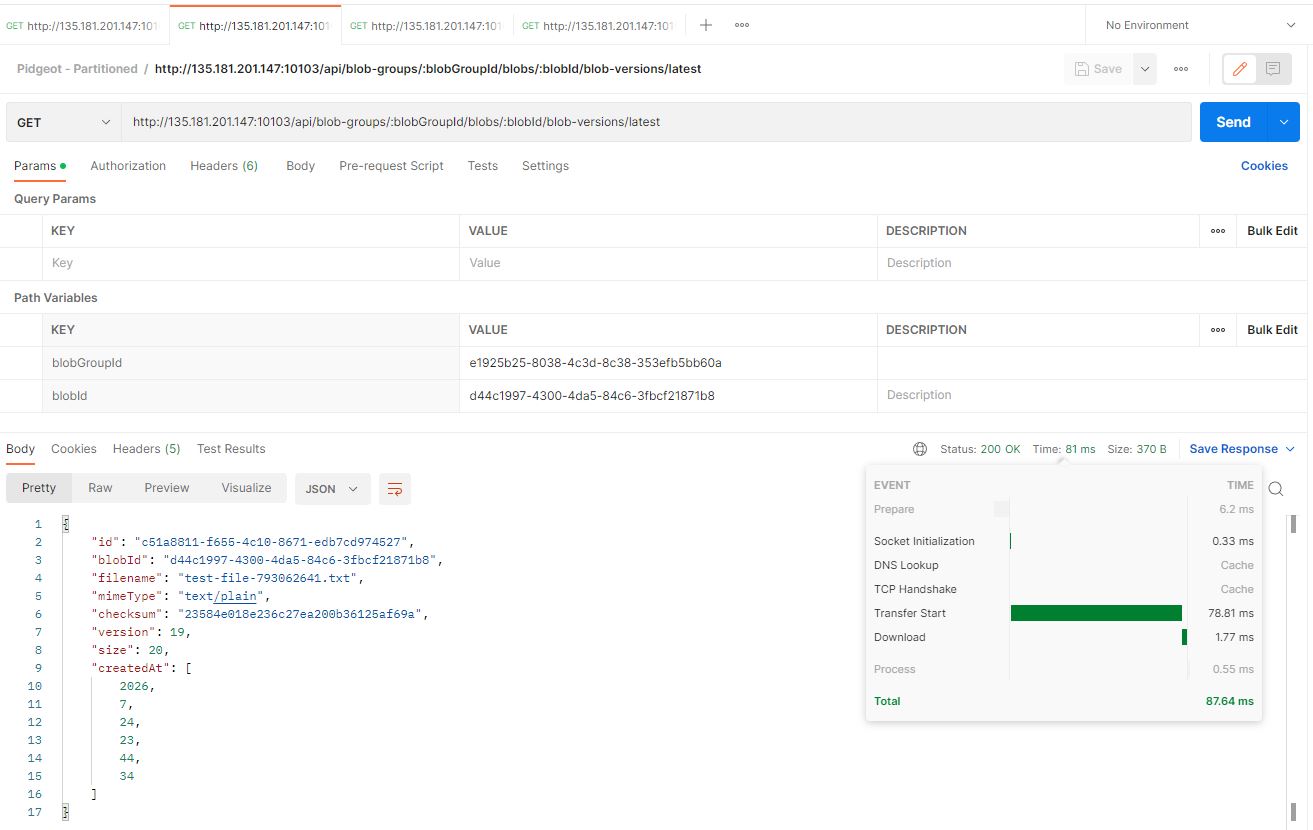Select the response Body tab
This screenshot has width=1313, height=830.
pyautogui.click(x=20, y=449)
